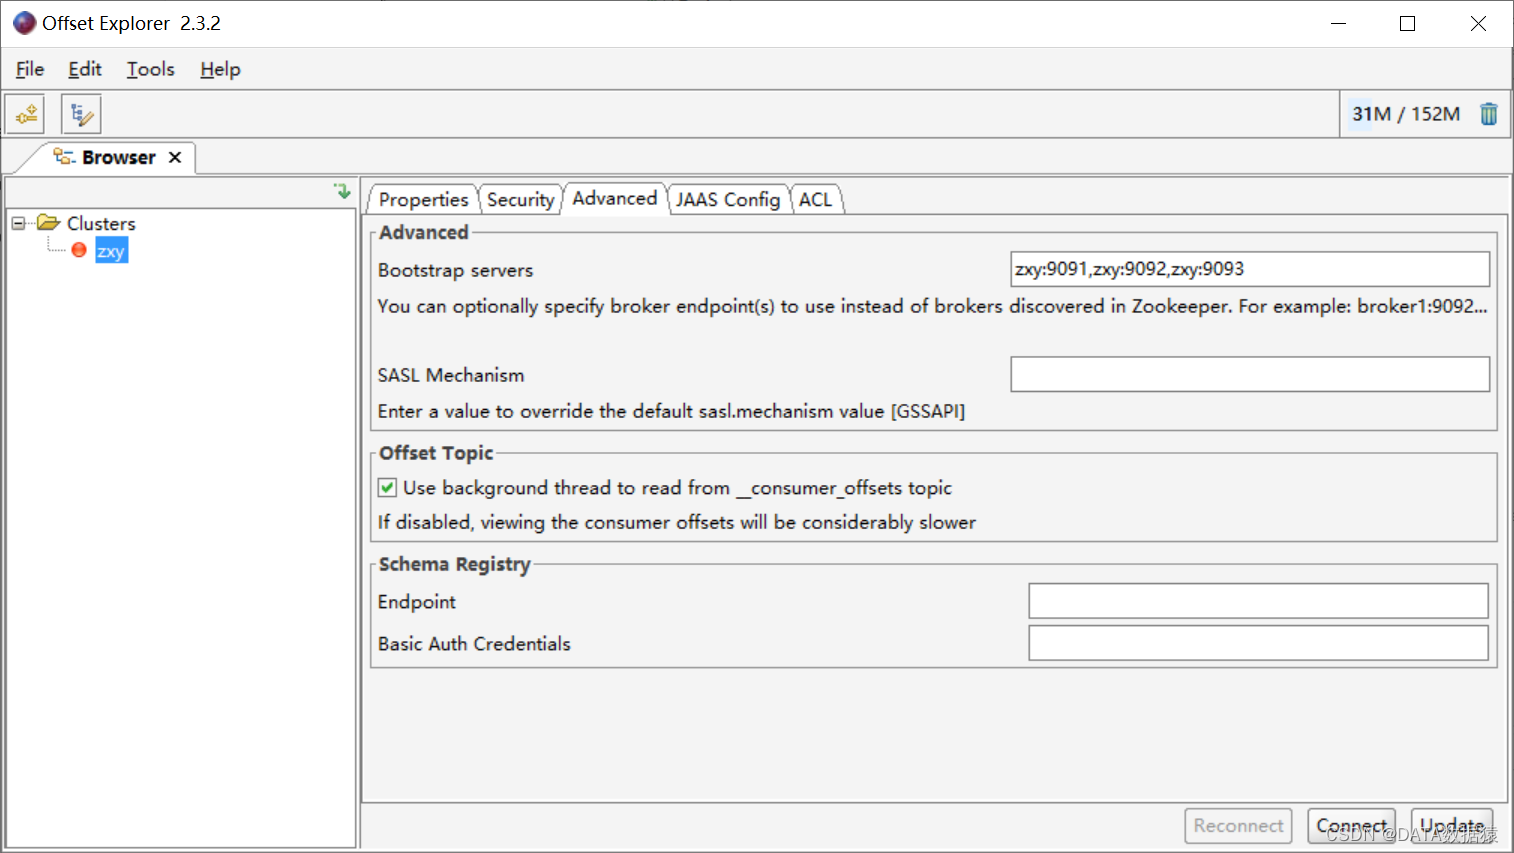Collapse the Clusters tree node

(18, 223)
